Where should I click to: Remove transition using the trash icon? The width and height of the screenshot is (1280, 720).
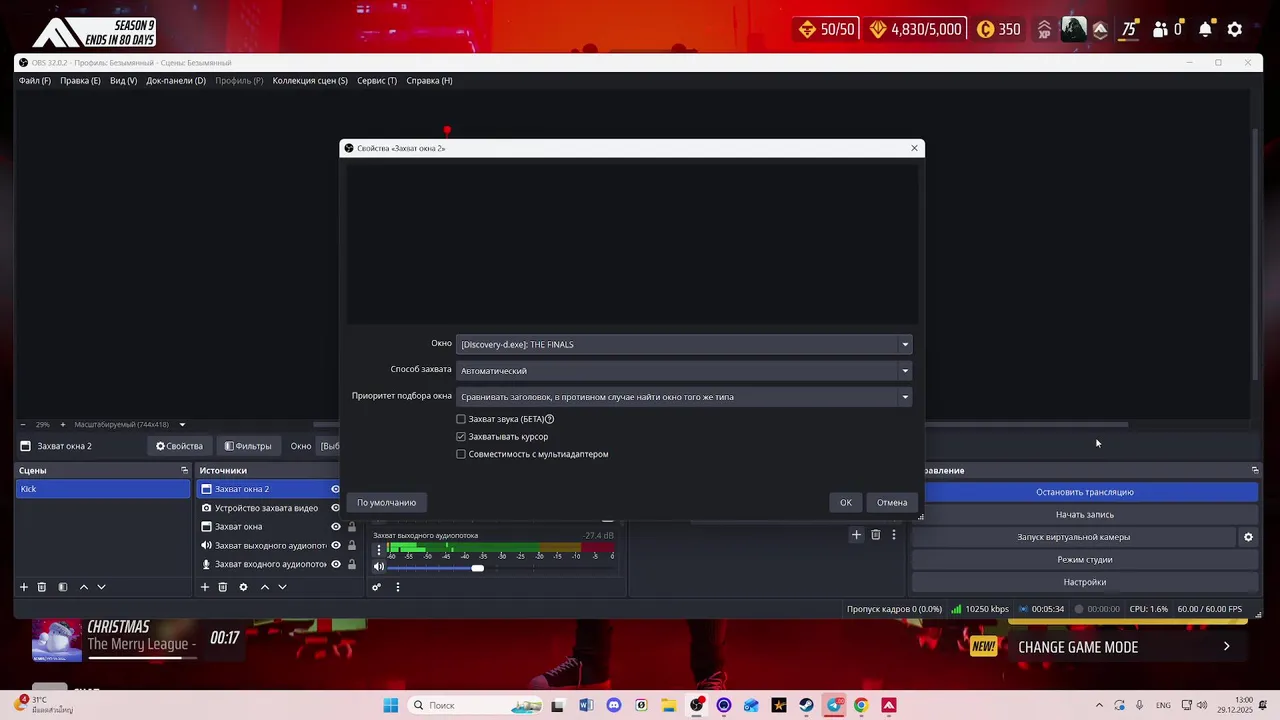(875, 535)
